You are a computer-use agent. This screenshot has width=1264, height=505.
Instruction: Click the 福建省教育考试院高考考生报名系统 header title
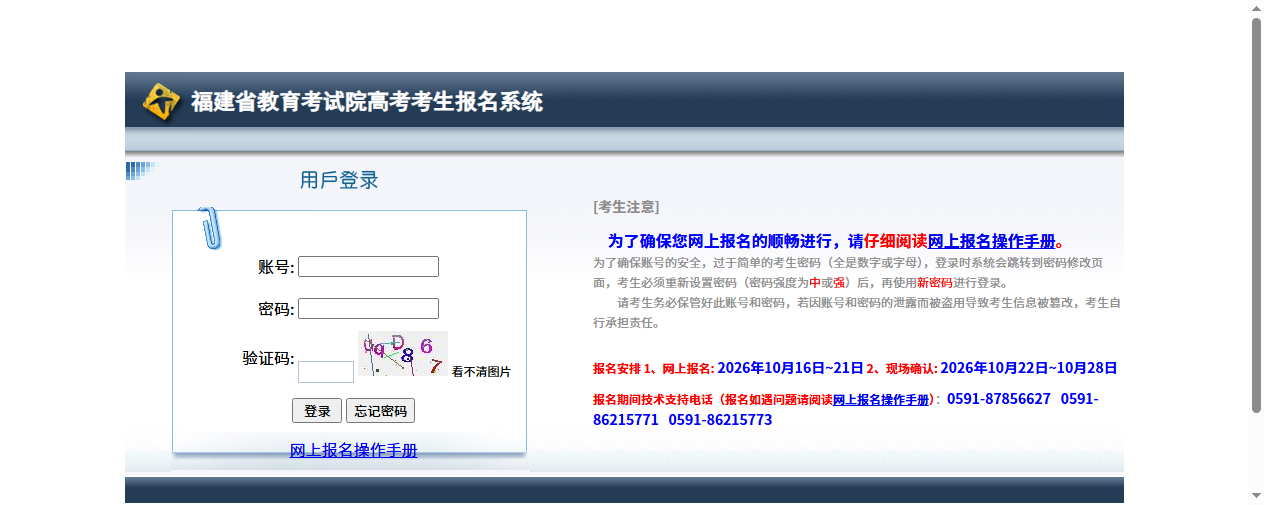pos(367,102)
